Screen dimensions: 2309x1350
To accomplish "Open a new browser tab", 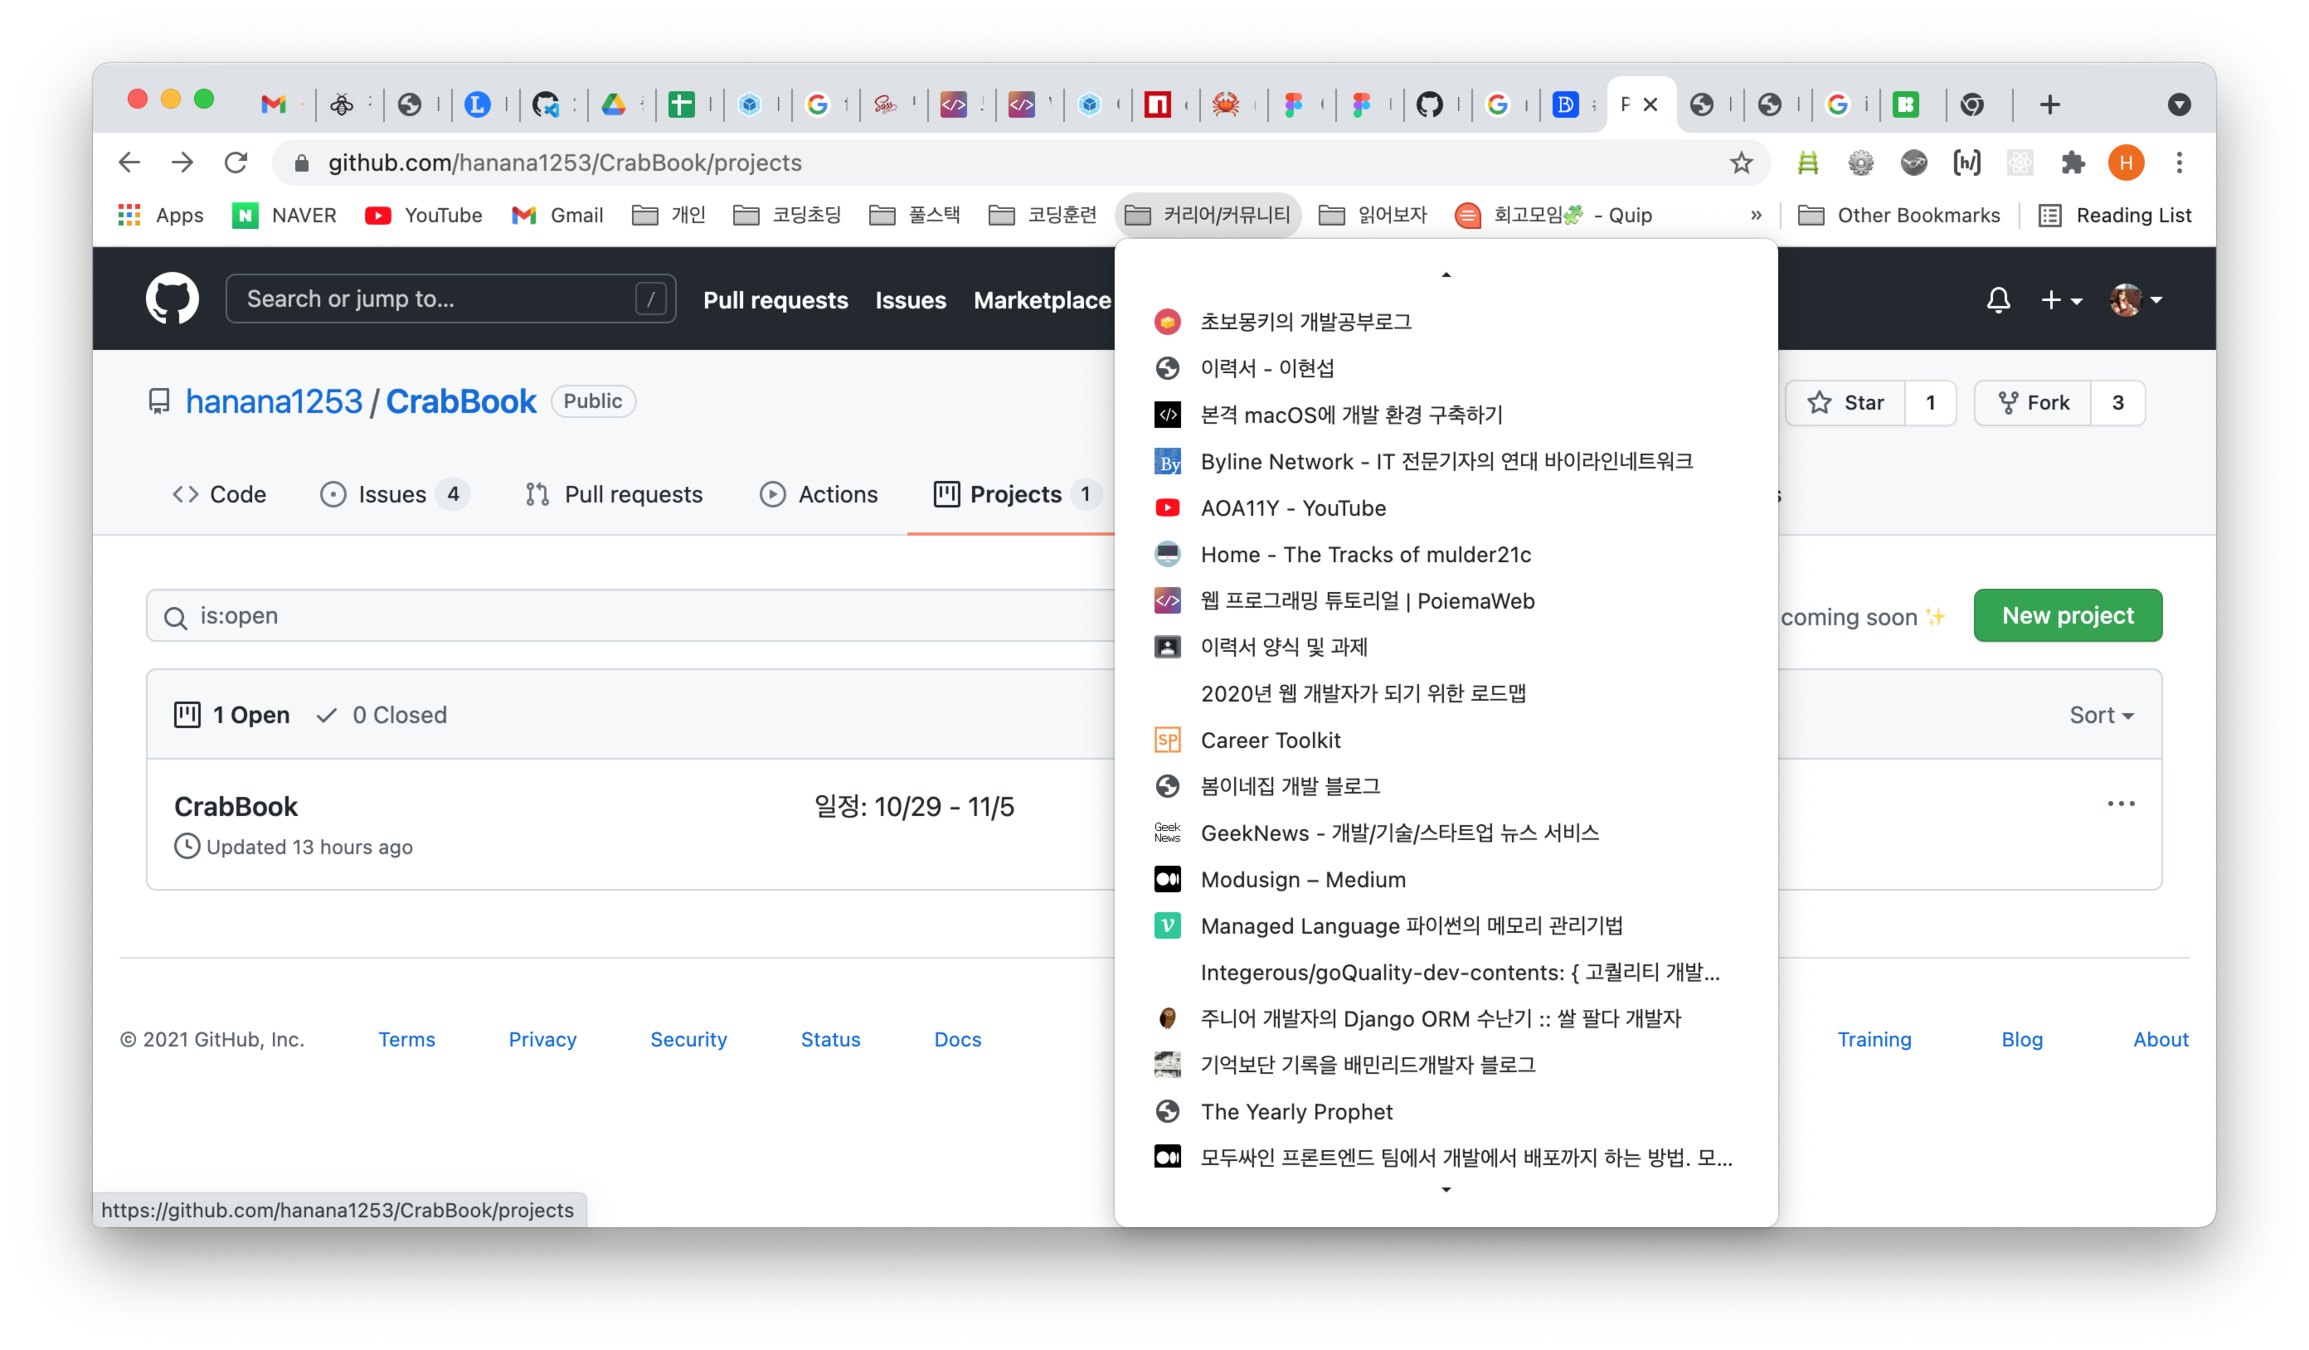I will 2049,104.
